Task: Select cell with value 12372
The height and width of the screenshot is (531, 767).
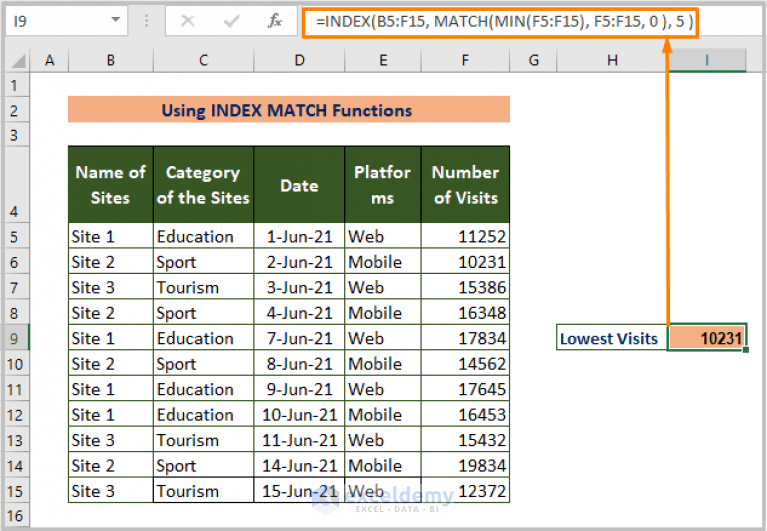Action: point(465,490)
